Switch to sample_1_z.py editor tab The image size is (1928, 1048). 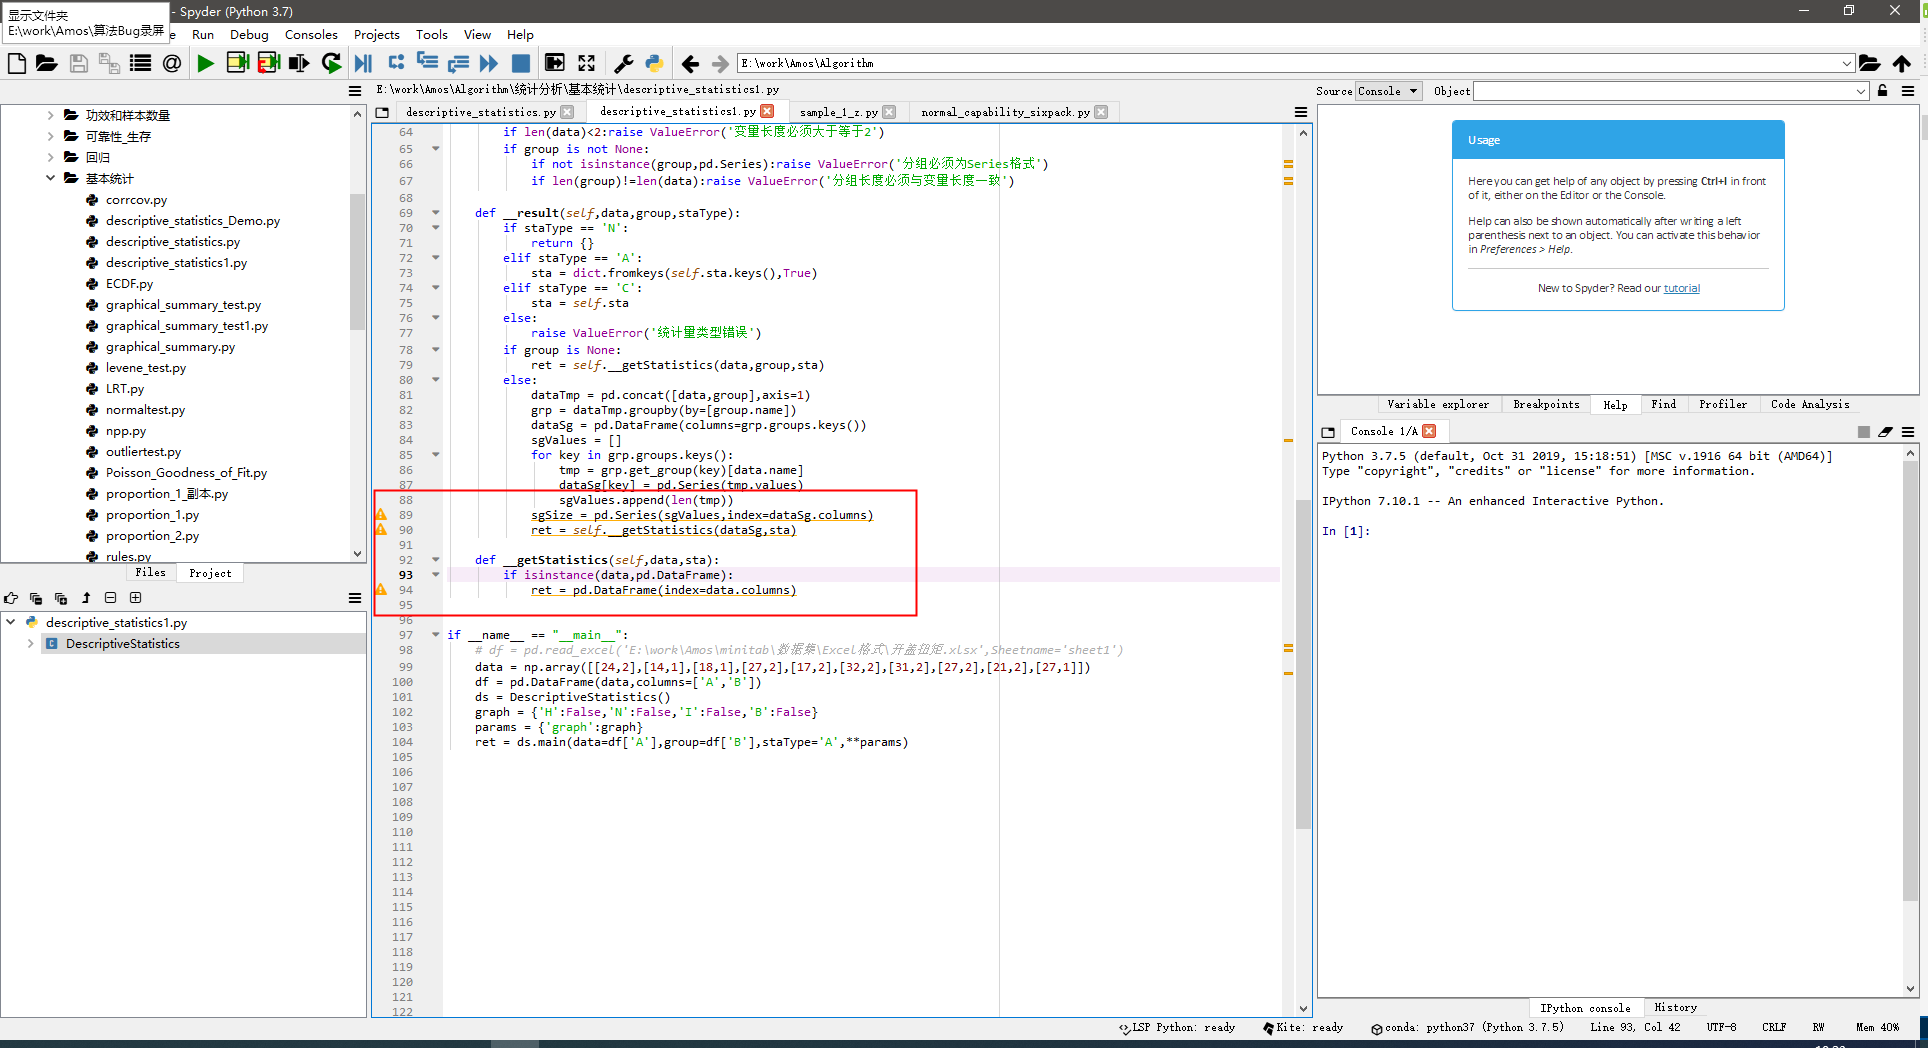838,112
